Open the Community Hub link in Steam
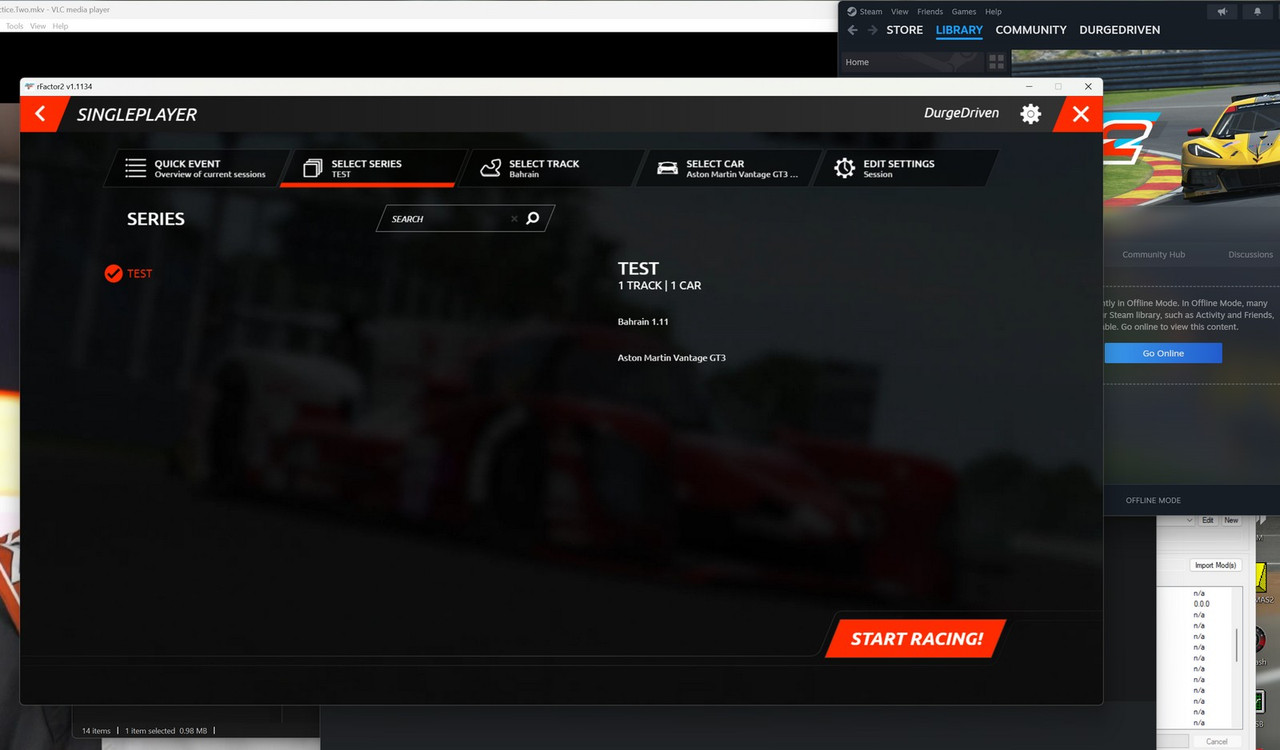The height and width of the screenshot is (750, 1280). (1153, 255)
